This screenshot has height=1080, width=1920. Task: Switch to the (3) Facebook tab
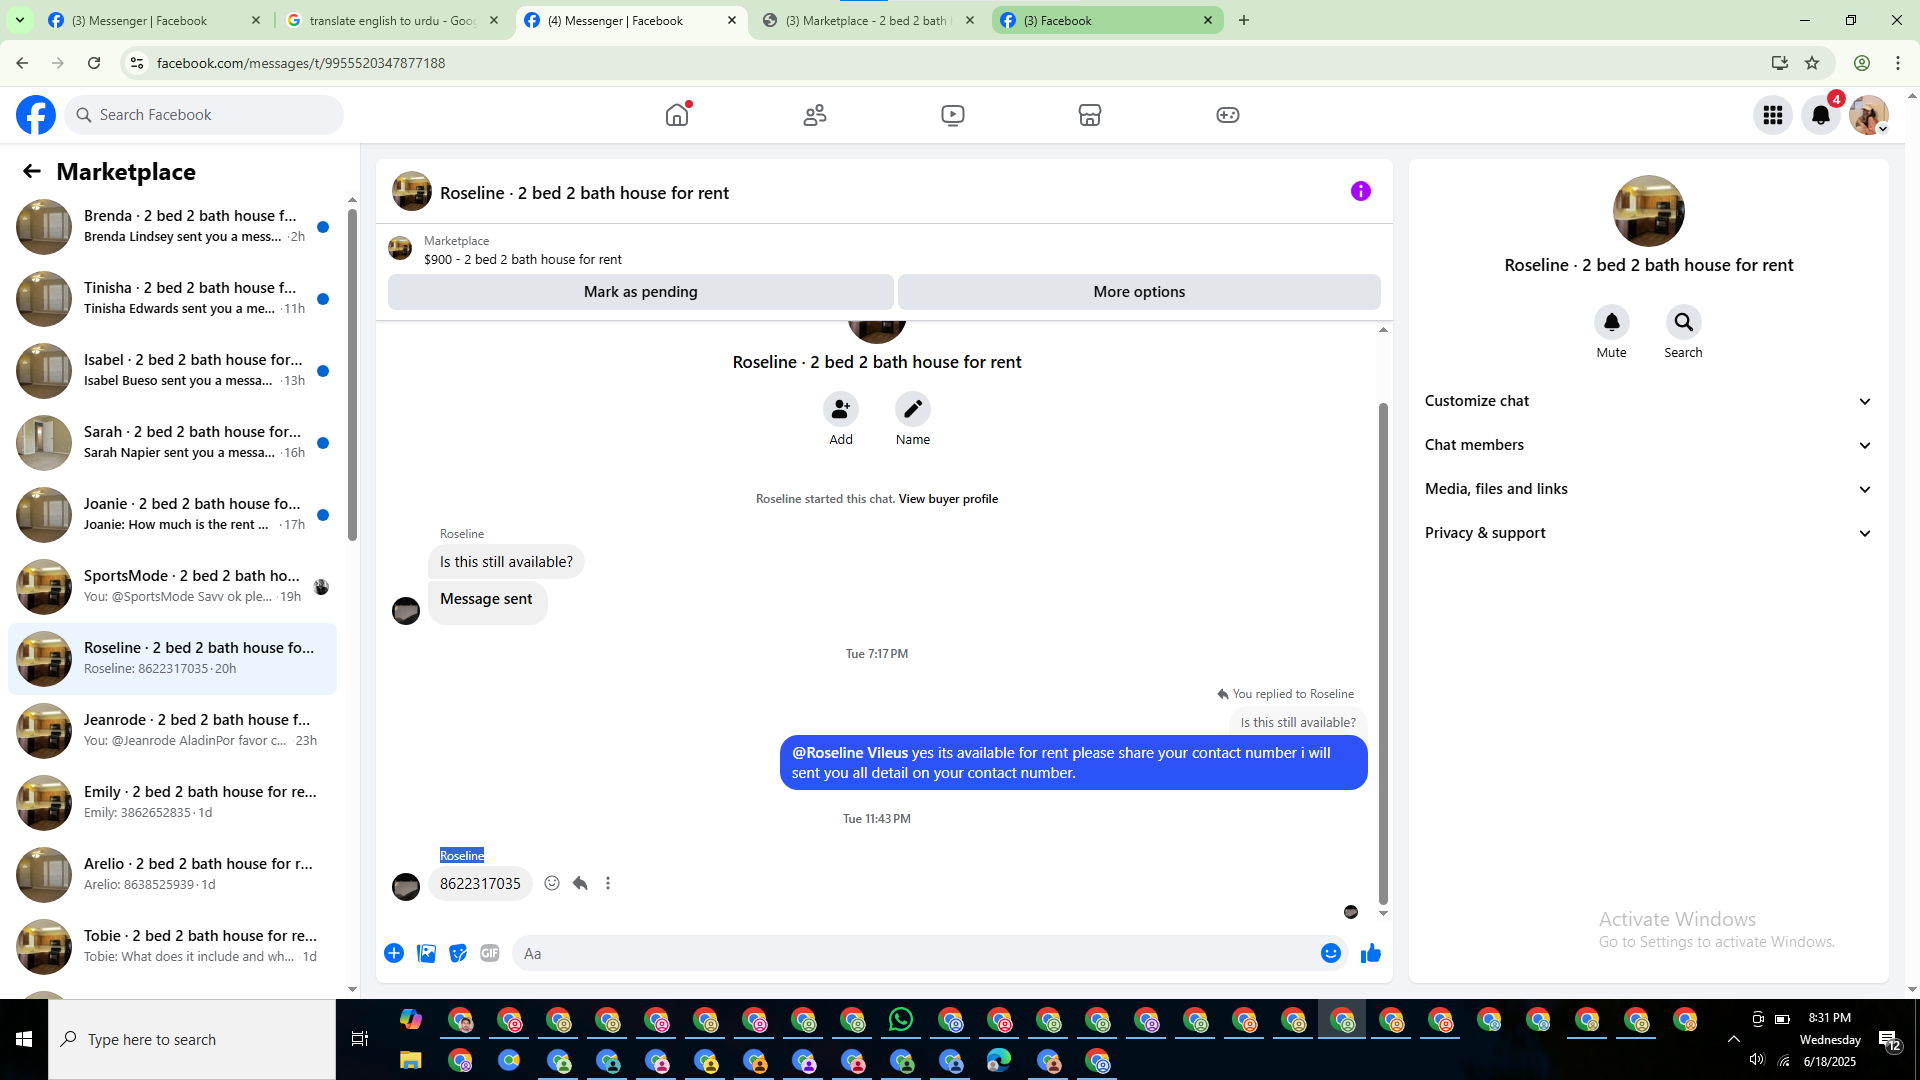pyautogui.click(x=1107, y=20)
